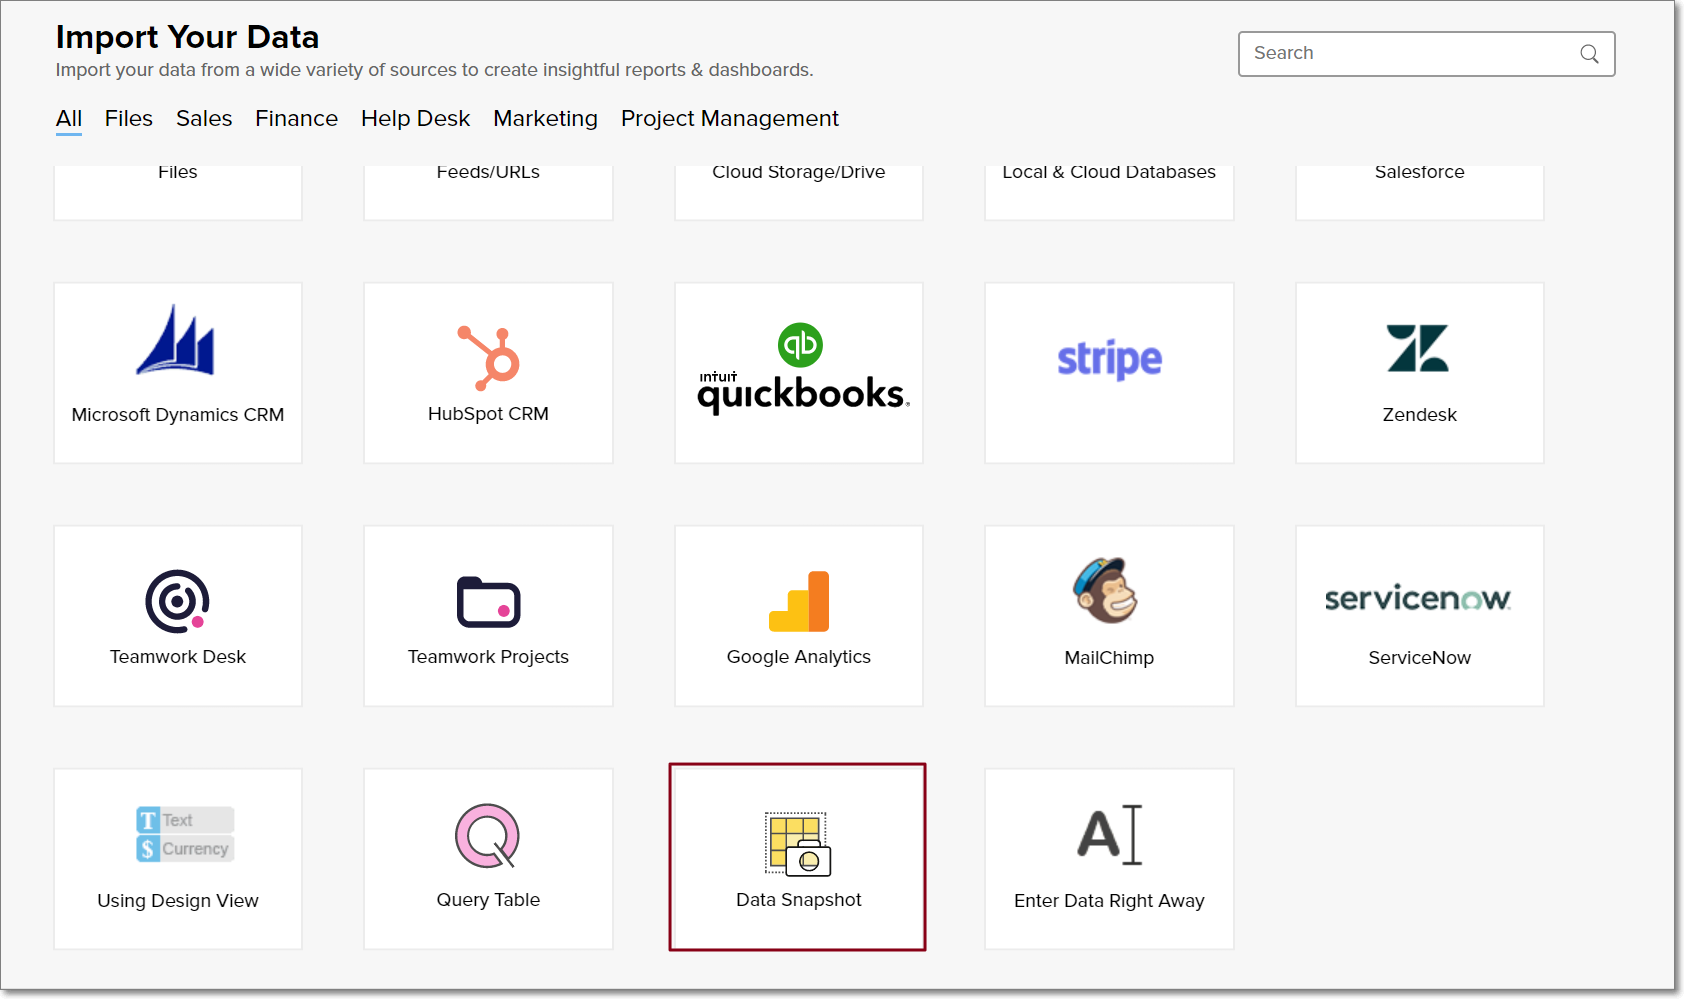
Task: Open the Query Table magnifier icon
Action: pyautogui.click(x=487, y=836)
